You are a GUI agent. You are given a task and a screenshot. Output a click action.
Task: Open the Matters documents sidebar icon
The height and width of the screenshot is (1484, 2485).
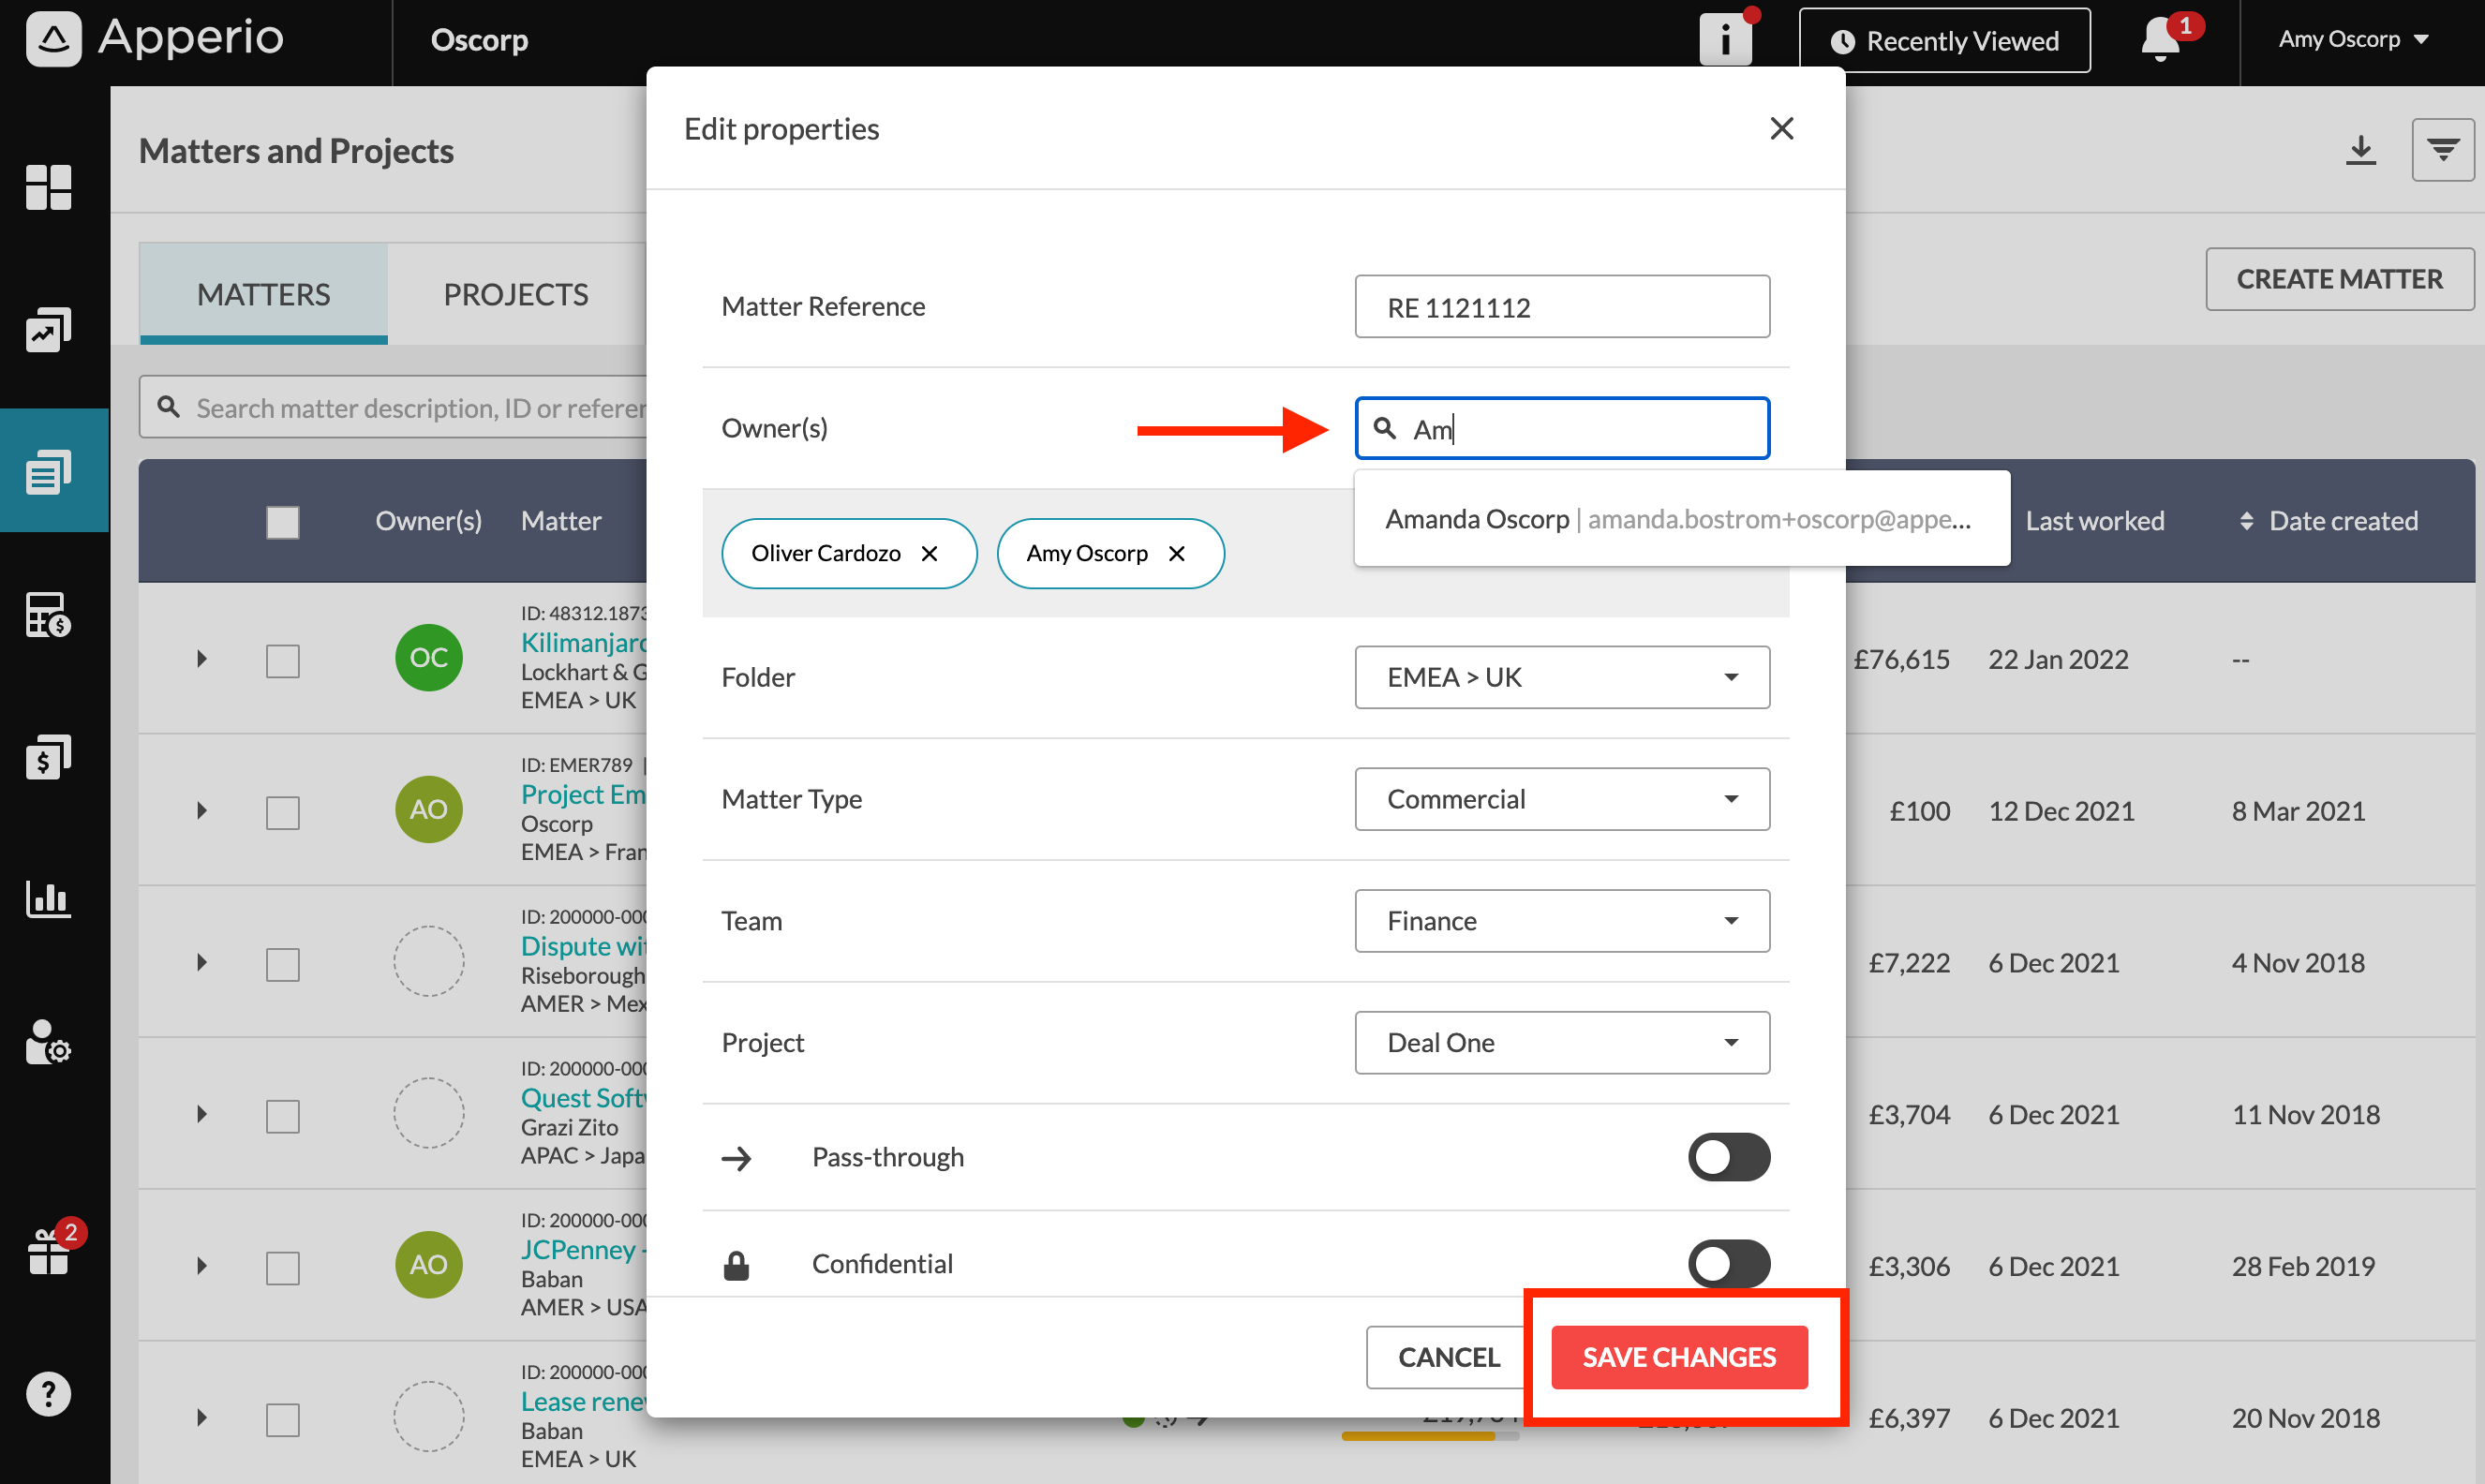click(x=48, y=471)
